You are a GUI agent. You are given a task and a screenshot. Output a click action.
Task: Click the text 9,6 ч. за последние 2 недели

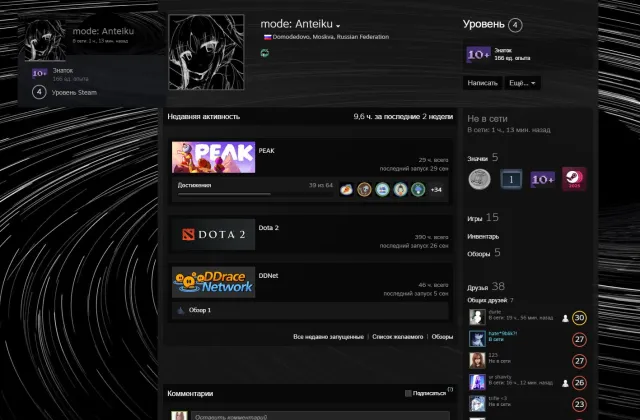tap(403, 117)
